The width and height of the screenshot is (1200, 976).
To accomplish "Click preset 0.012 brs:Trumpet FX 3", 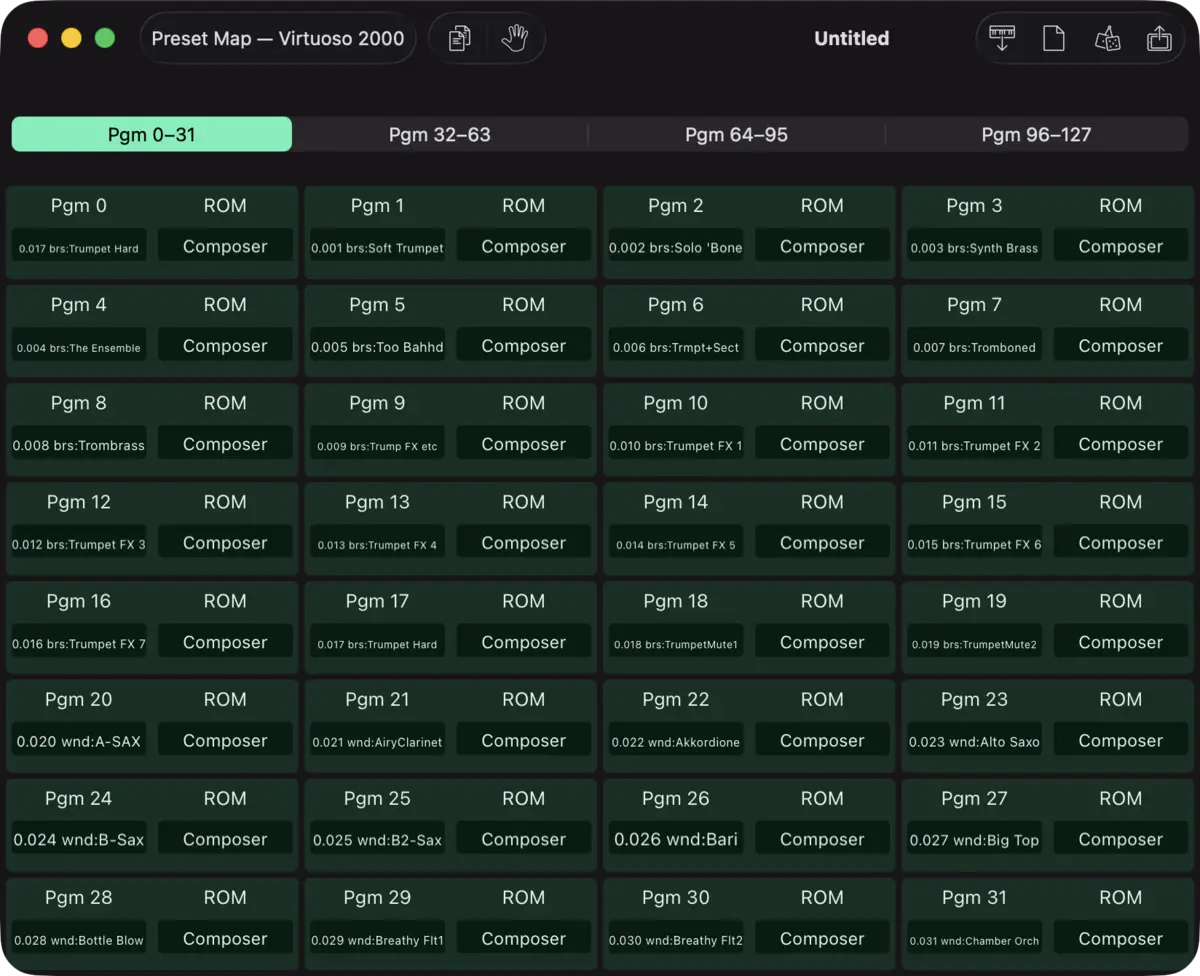I will click(x=79, y=544).
